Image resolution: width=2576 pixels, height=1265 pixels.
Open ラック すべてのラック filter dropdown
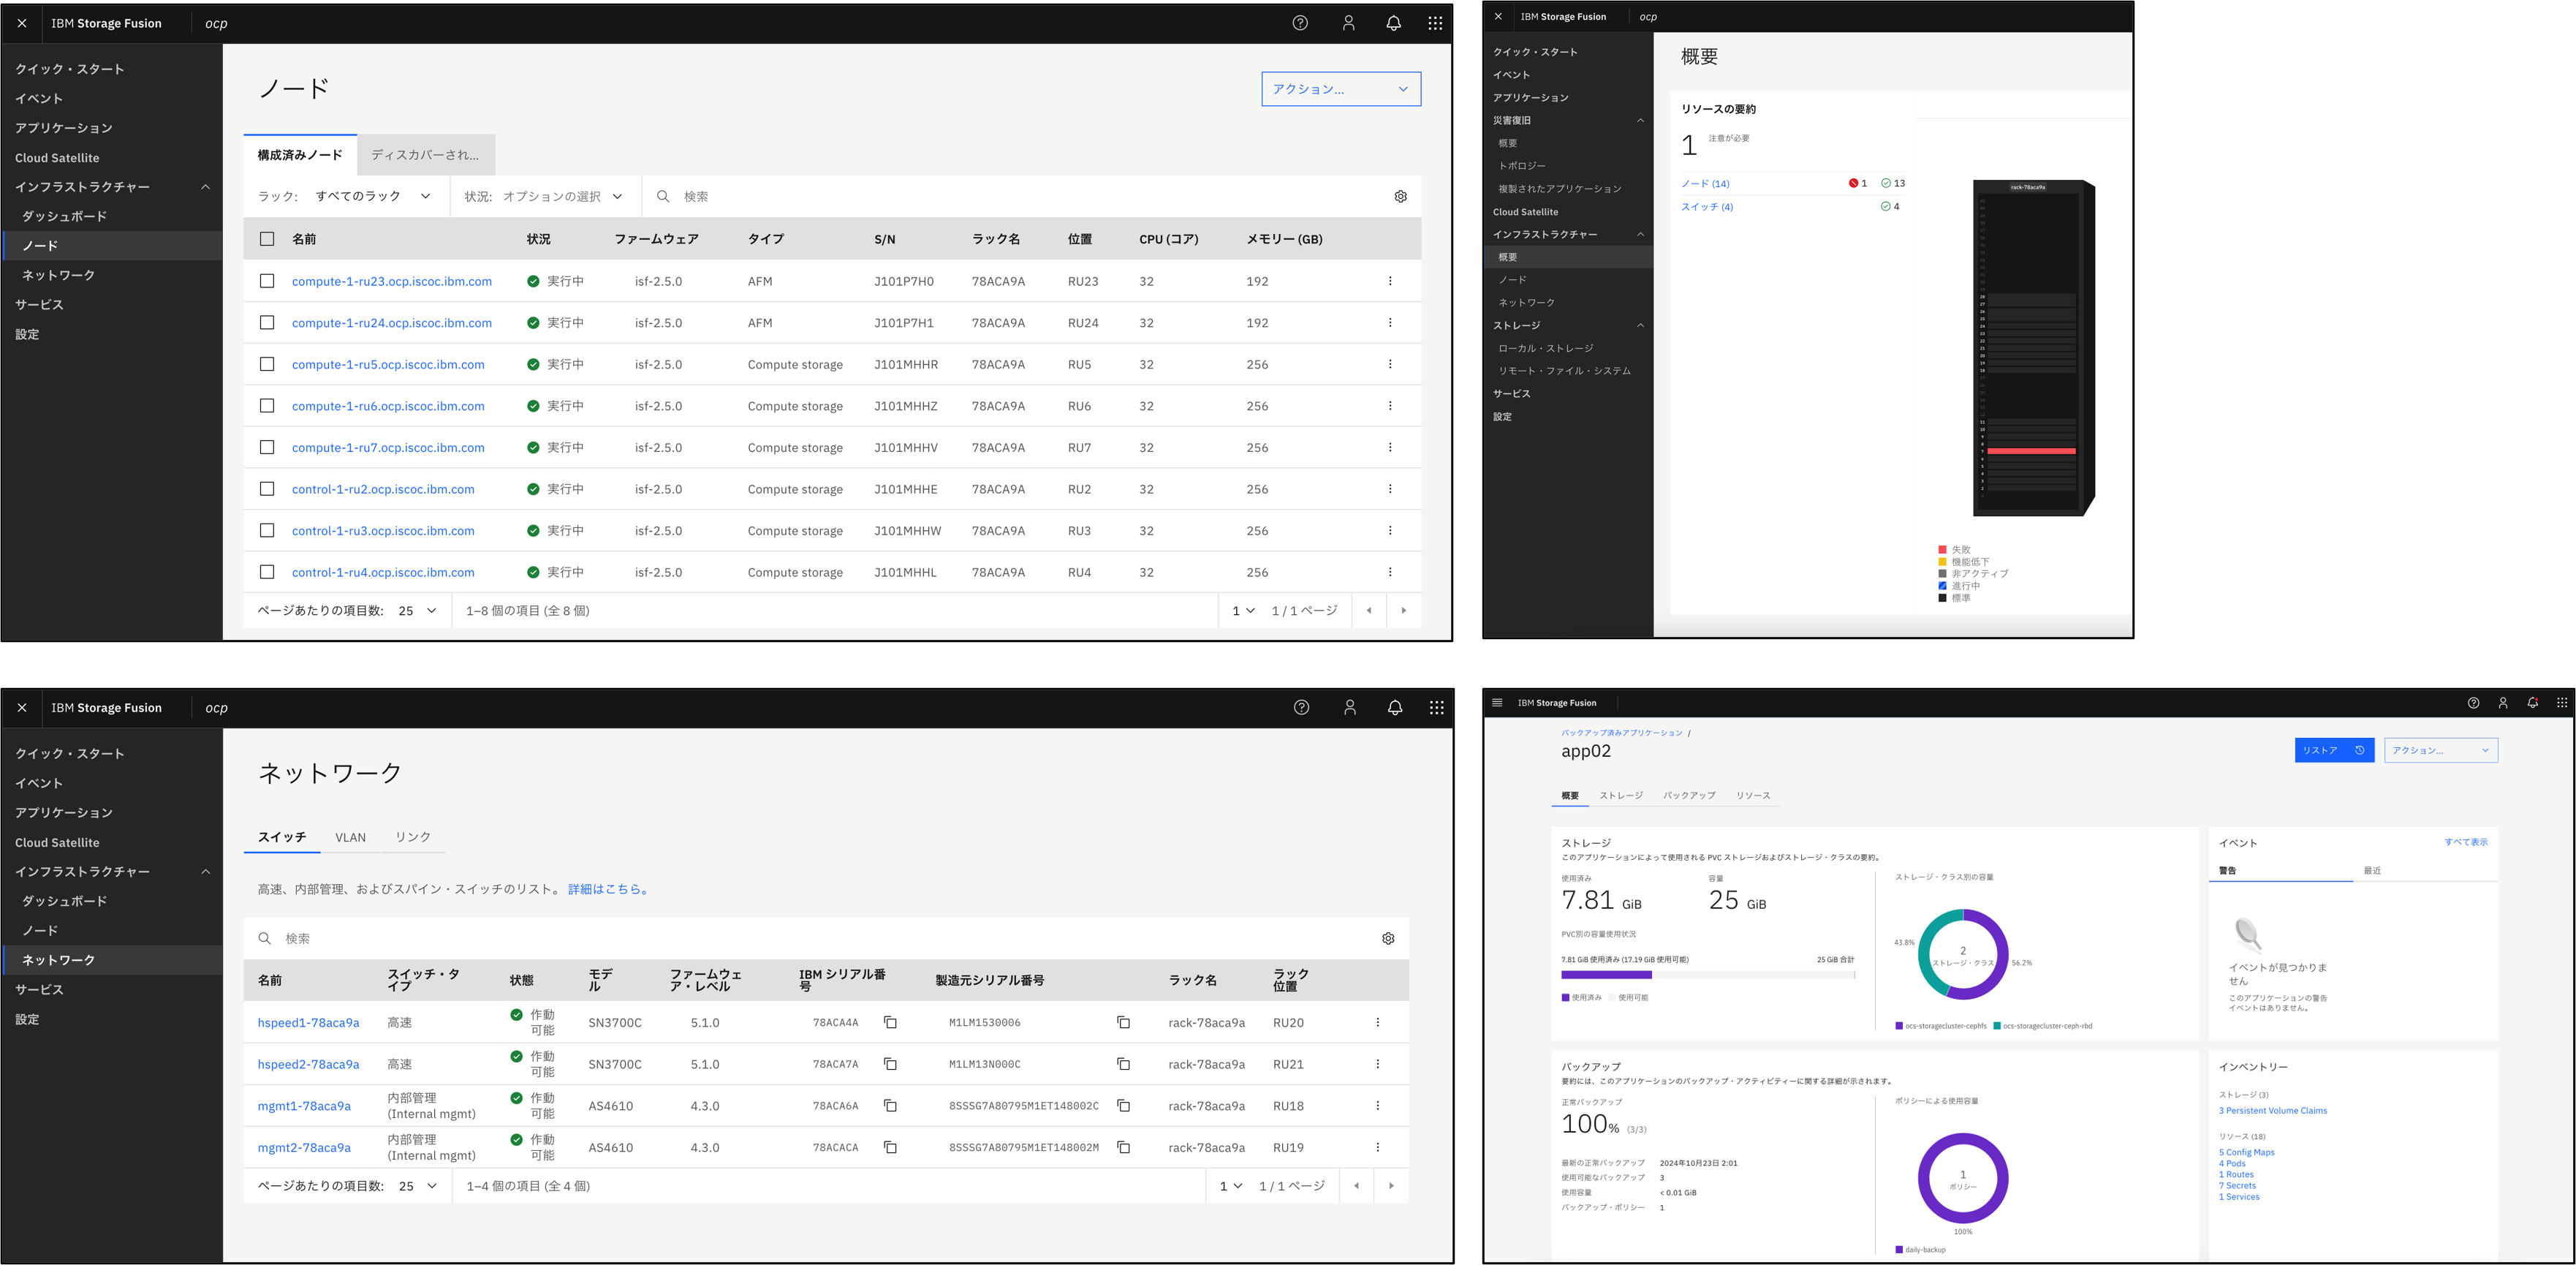373,196
